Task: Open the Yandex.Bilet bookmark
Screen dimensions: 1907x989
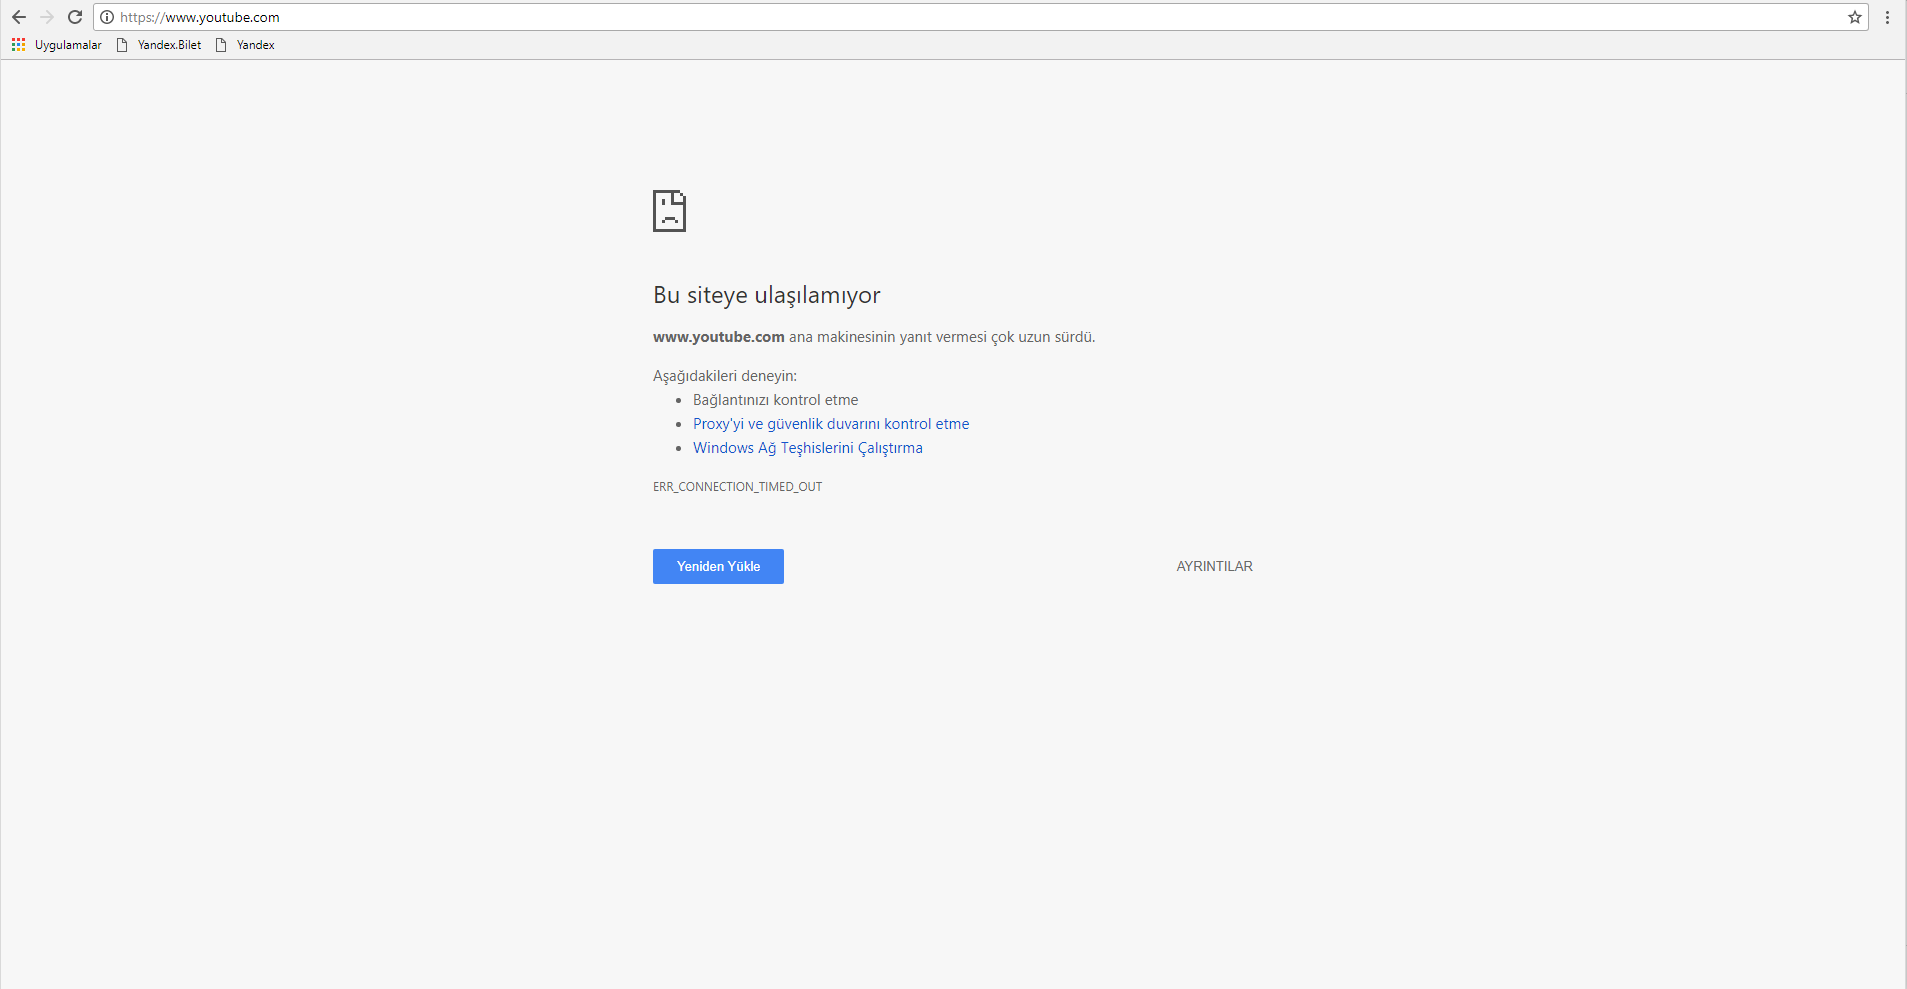Action: click(160, 45)
